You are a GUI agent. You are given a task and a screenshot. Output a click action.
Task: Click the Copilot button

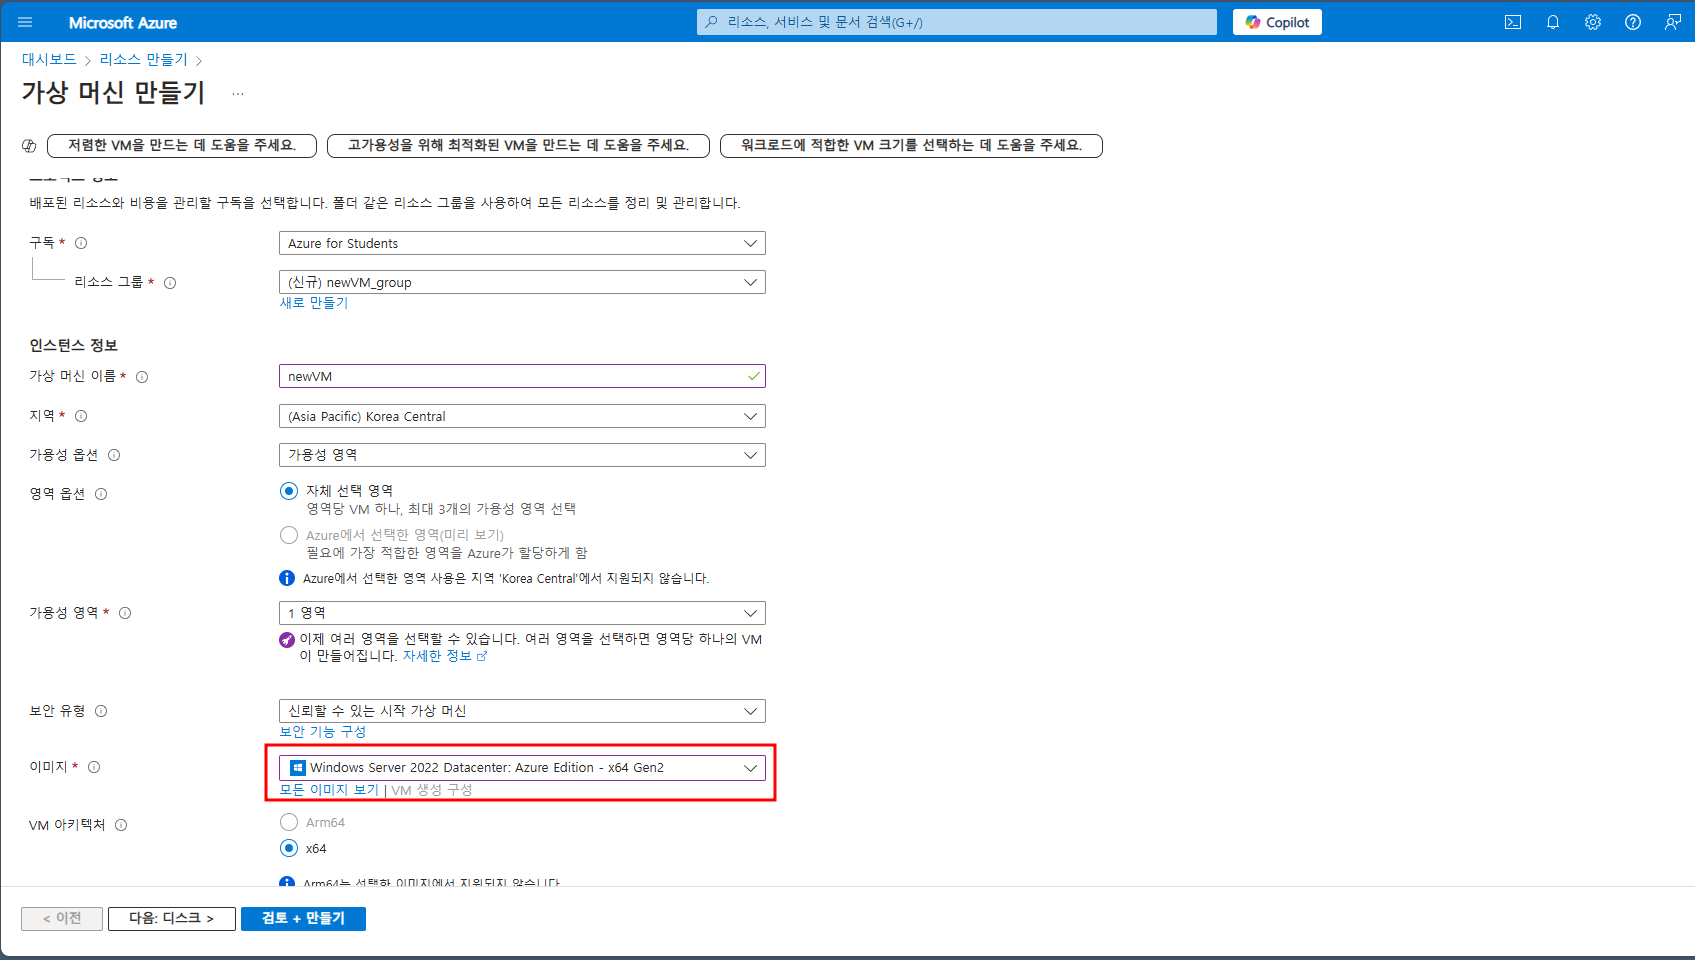tap(1277, 22)
